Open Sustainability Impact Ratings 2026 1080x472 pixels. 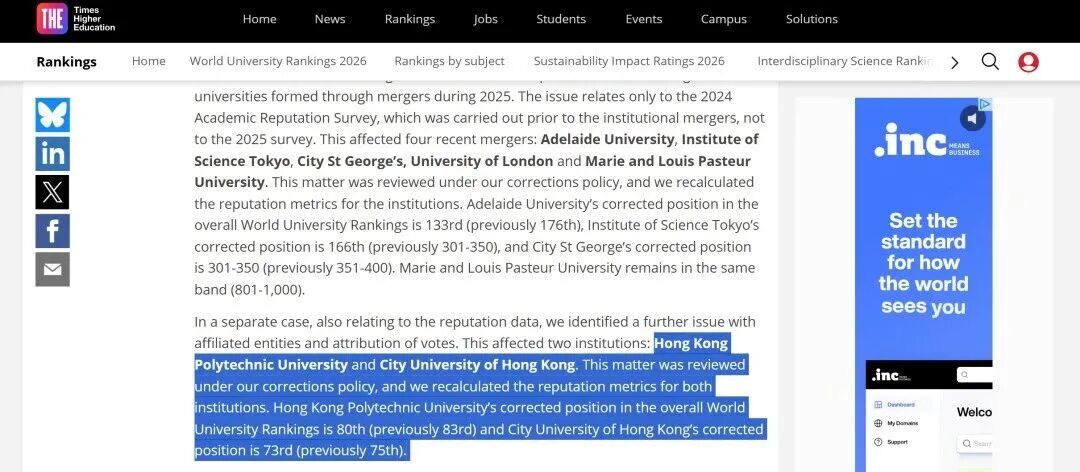630,61
